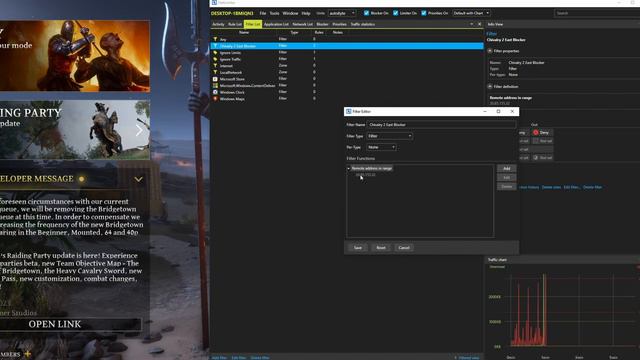Click Delete filter function button
The height and width of the screenshot is (360, 640).
coord(507,187)
